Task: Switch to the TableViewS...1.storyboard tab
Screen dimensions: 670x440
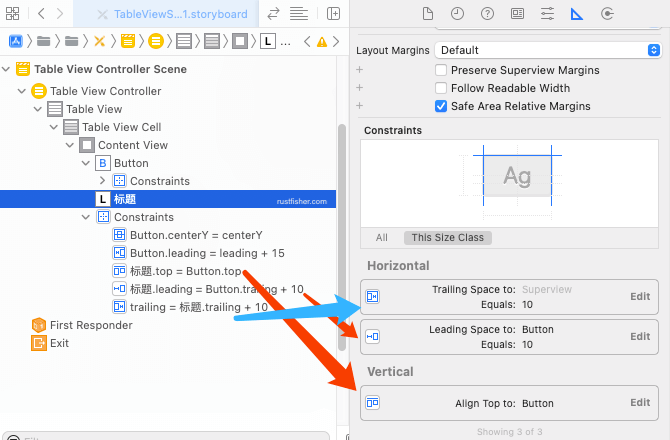Action: coord(180,14)
